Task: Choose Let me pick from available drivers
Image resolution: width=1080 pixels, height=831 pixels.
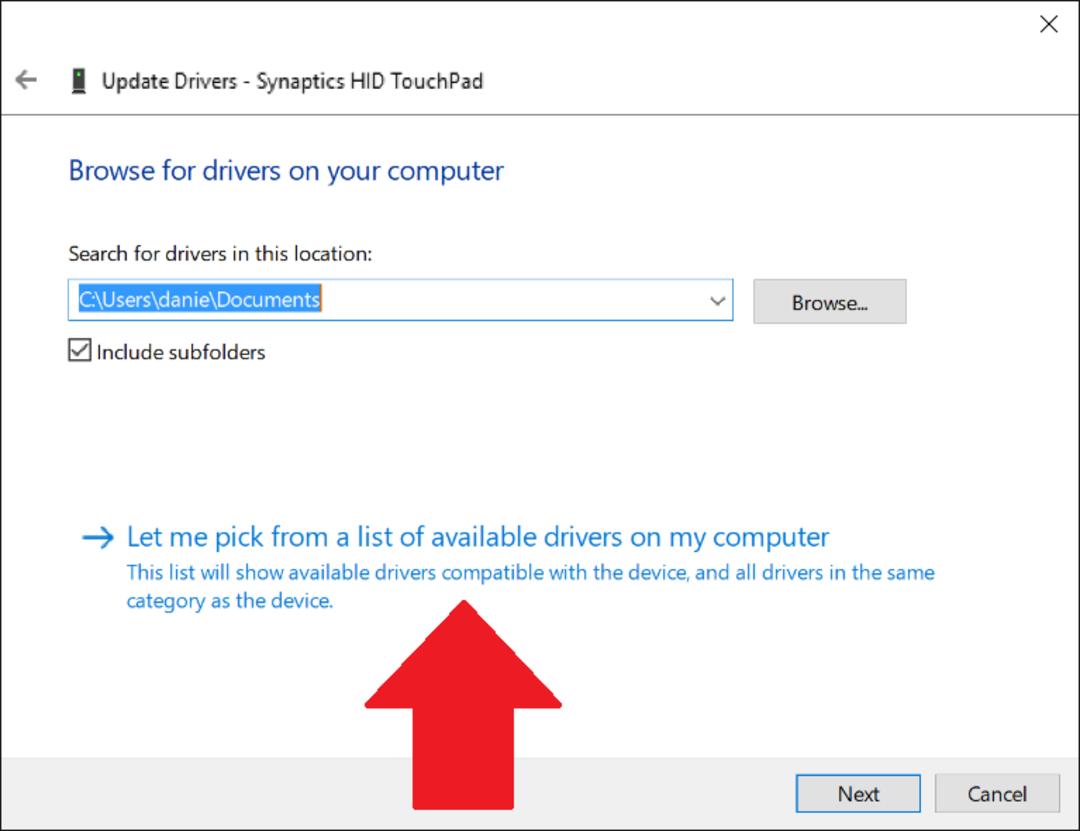Action: point(478,537)
